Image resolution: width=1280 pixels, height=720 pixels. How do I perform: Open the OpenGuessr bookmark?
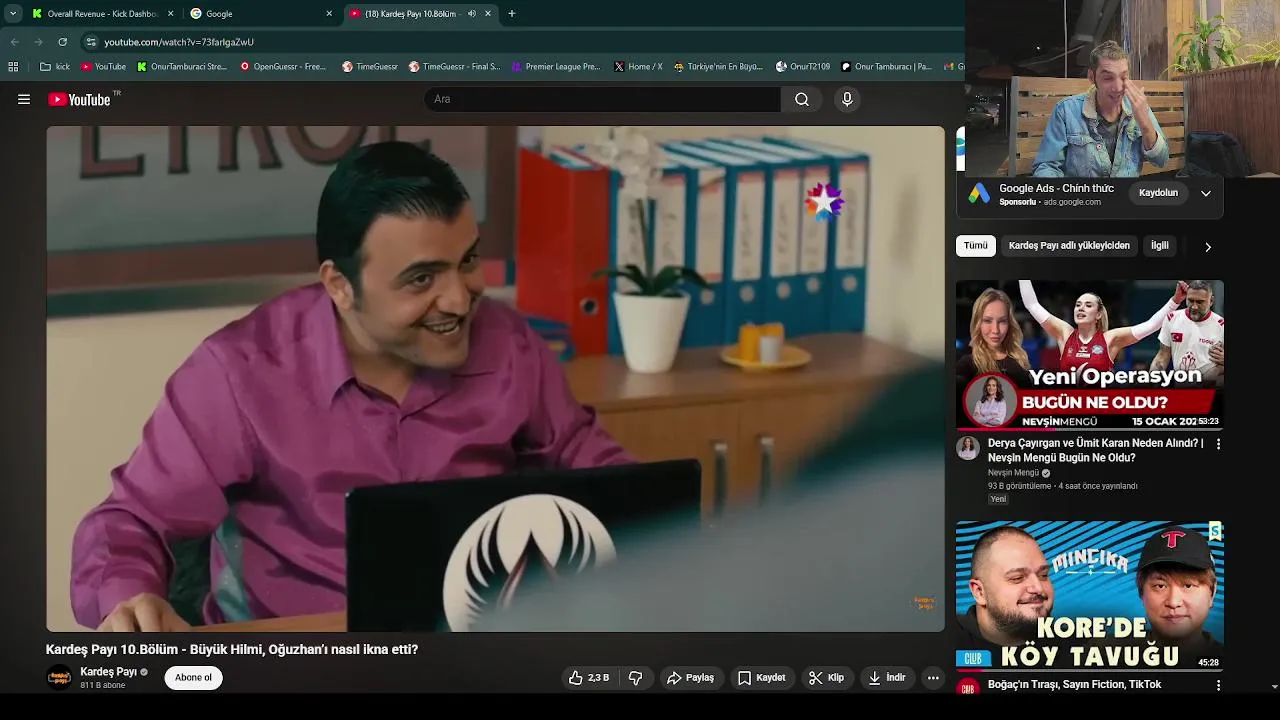point(283,67)
